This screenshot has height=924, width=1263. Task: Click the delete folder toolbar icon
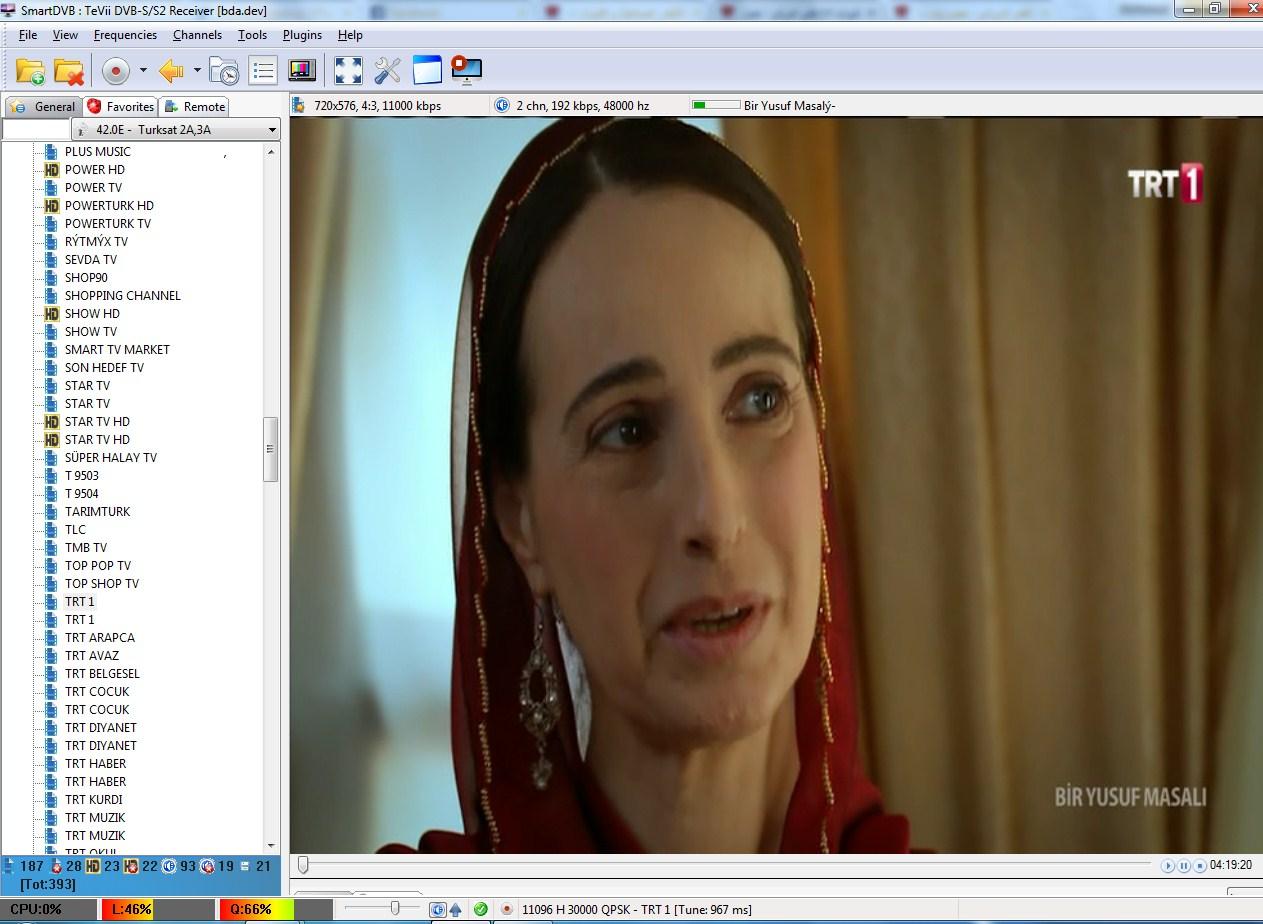click(69, 71)
